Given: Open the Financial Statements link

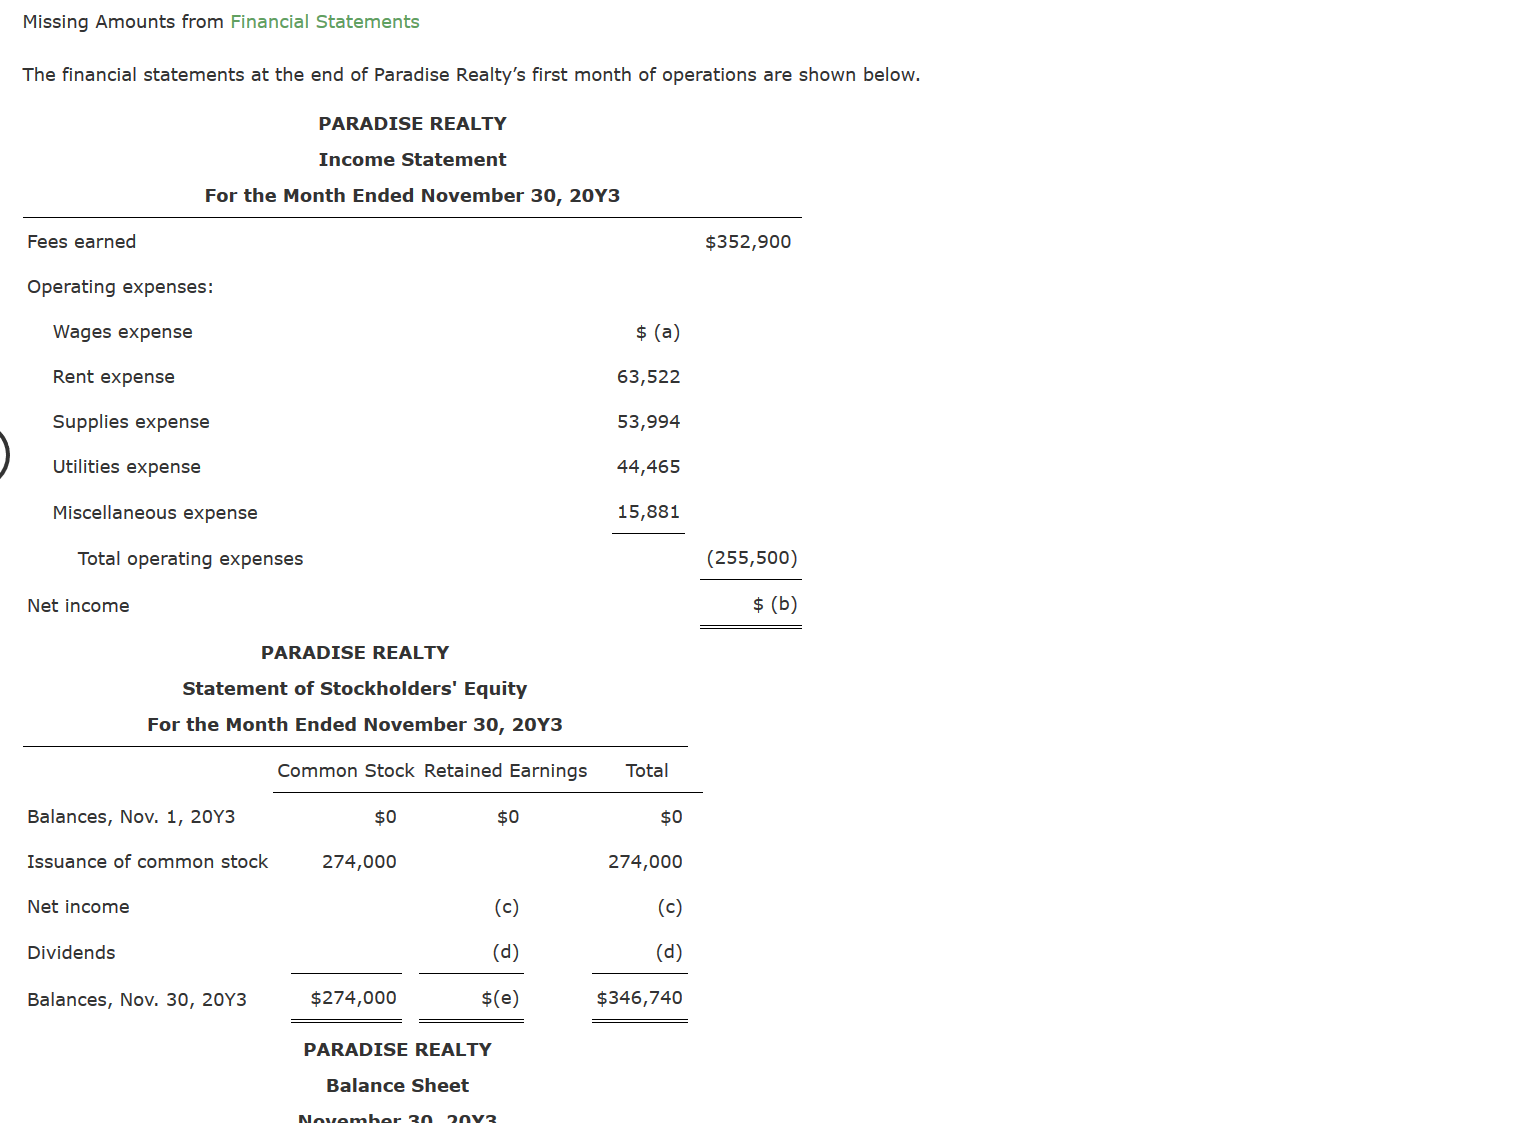Looking at the screenshot, I should (x=324, y=21).
